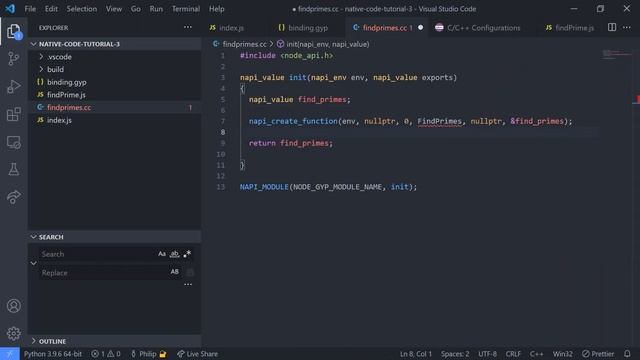This screenshot has height=360, width=640.
Task: Open the View menu
Action: (x=113, y=9)
